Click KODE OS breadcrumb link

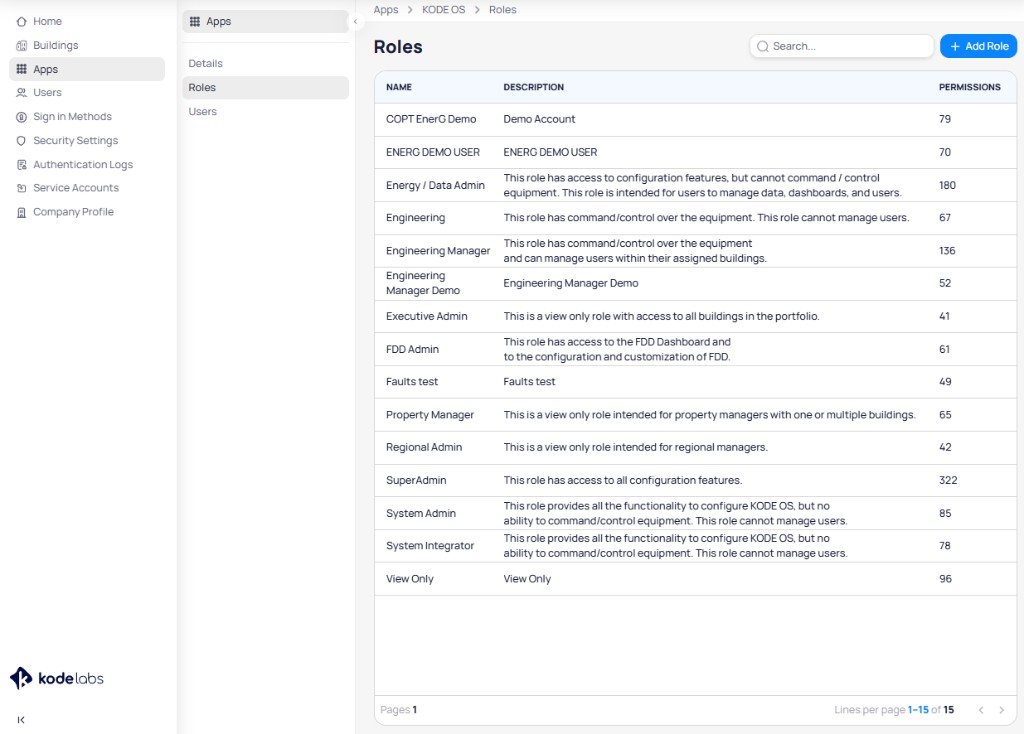pos(443,10)
